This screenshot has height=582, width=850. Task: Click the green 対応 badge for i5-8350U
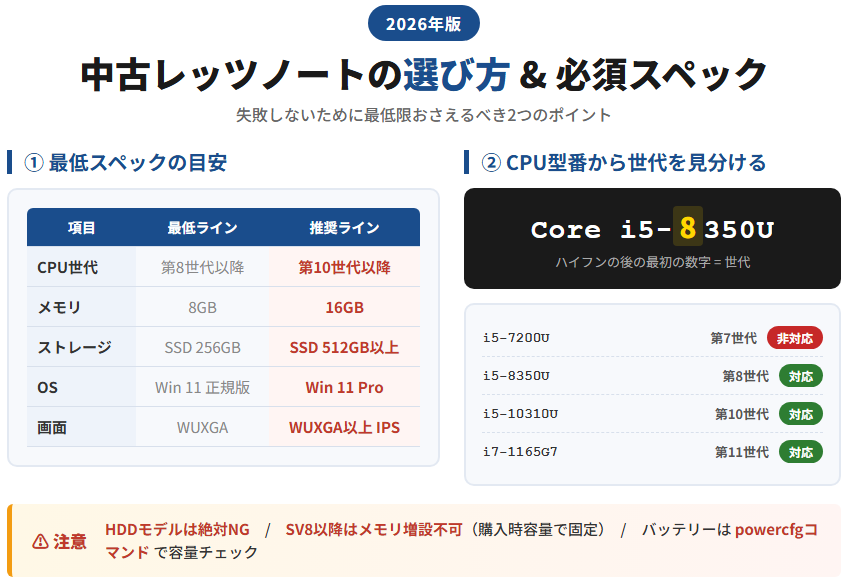[x=801, y=376]
